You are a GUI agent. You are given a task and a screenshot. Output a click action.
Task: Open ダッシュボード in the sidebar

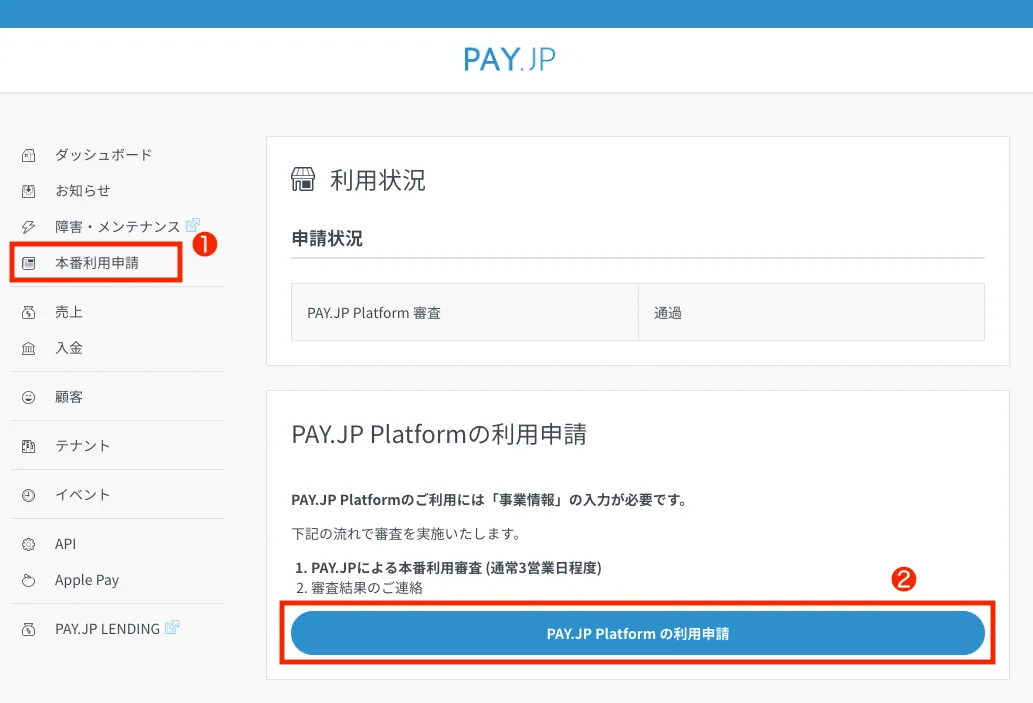coord(103,155)
